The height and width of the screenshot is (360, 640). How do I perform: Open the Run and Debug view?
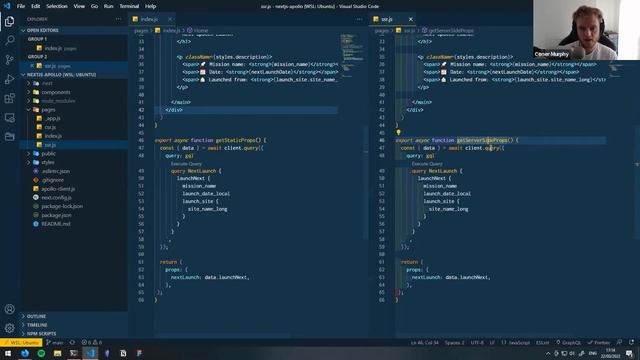pos(9,79)
